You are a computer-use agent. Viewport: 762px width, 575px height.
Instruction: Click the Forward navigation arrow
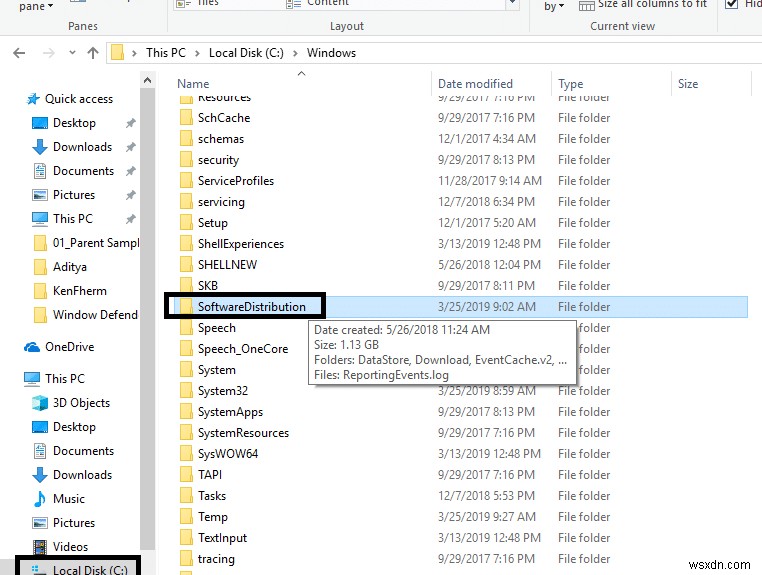[x=49, y=52]
